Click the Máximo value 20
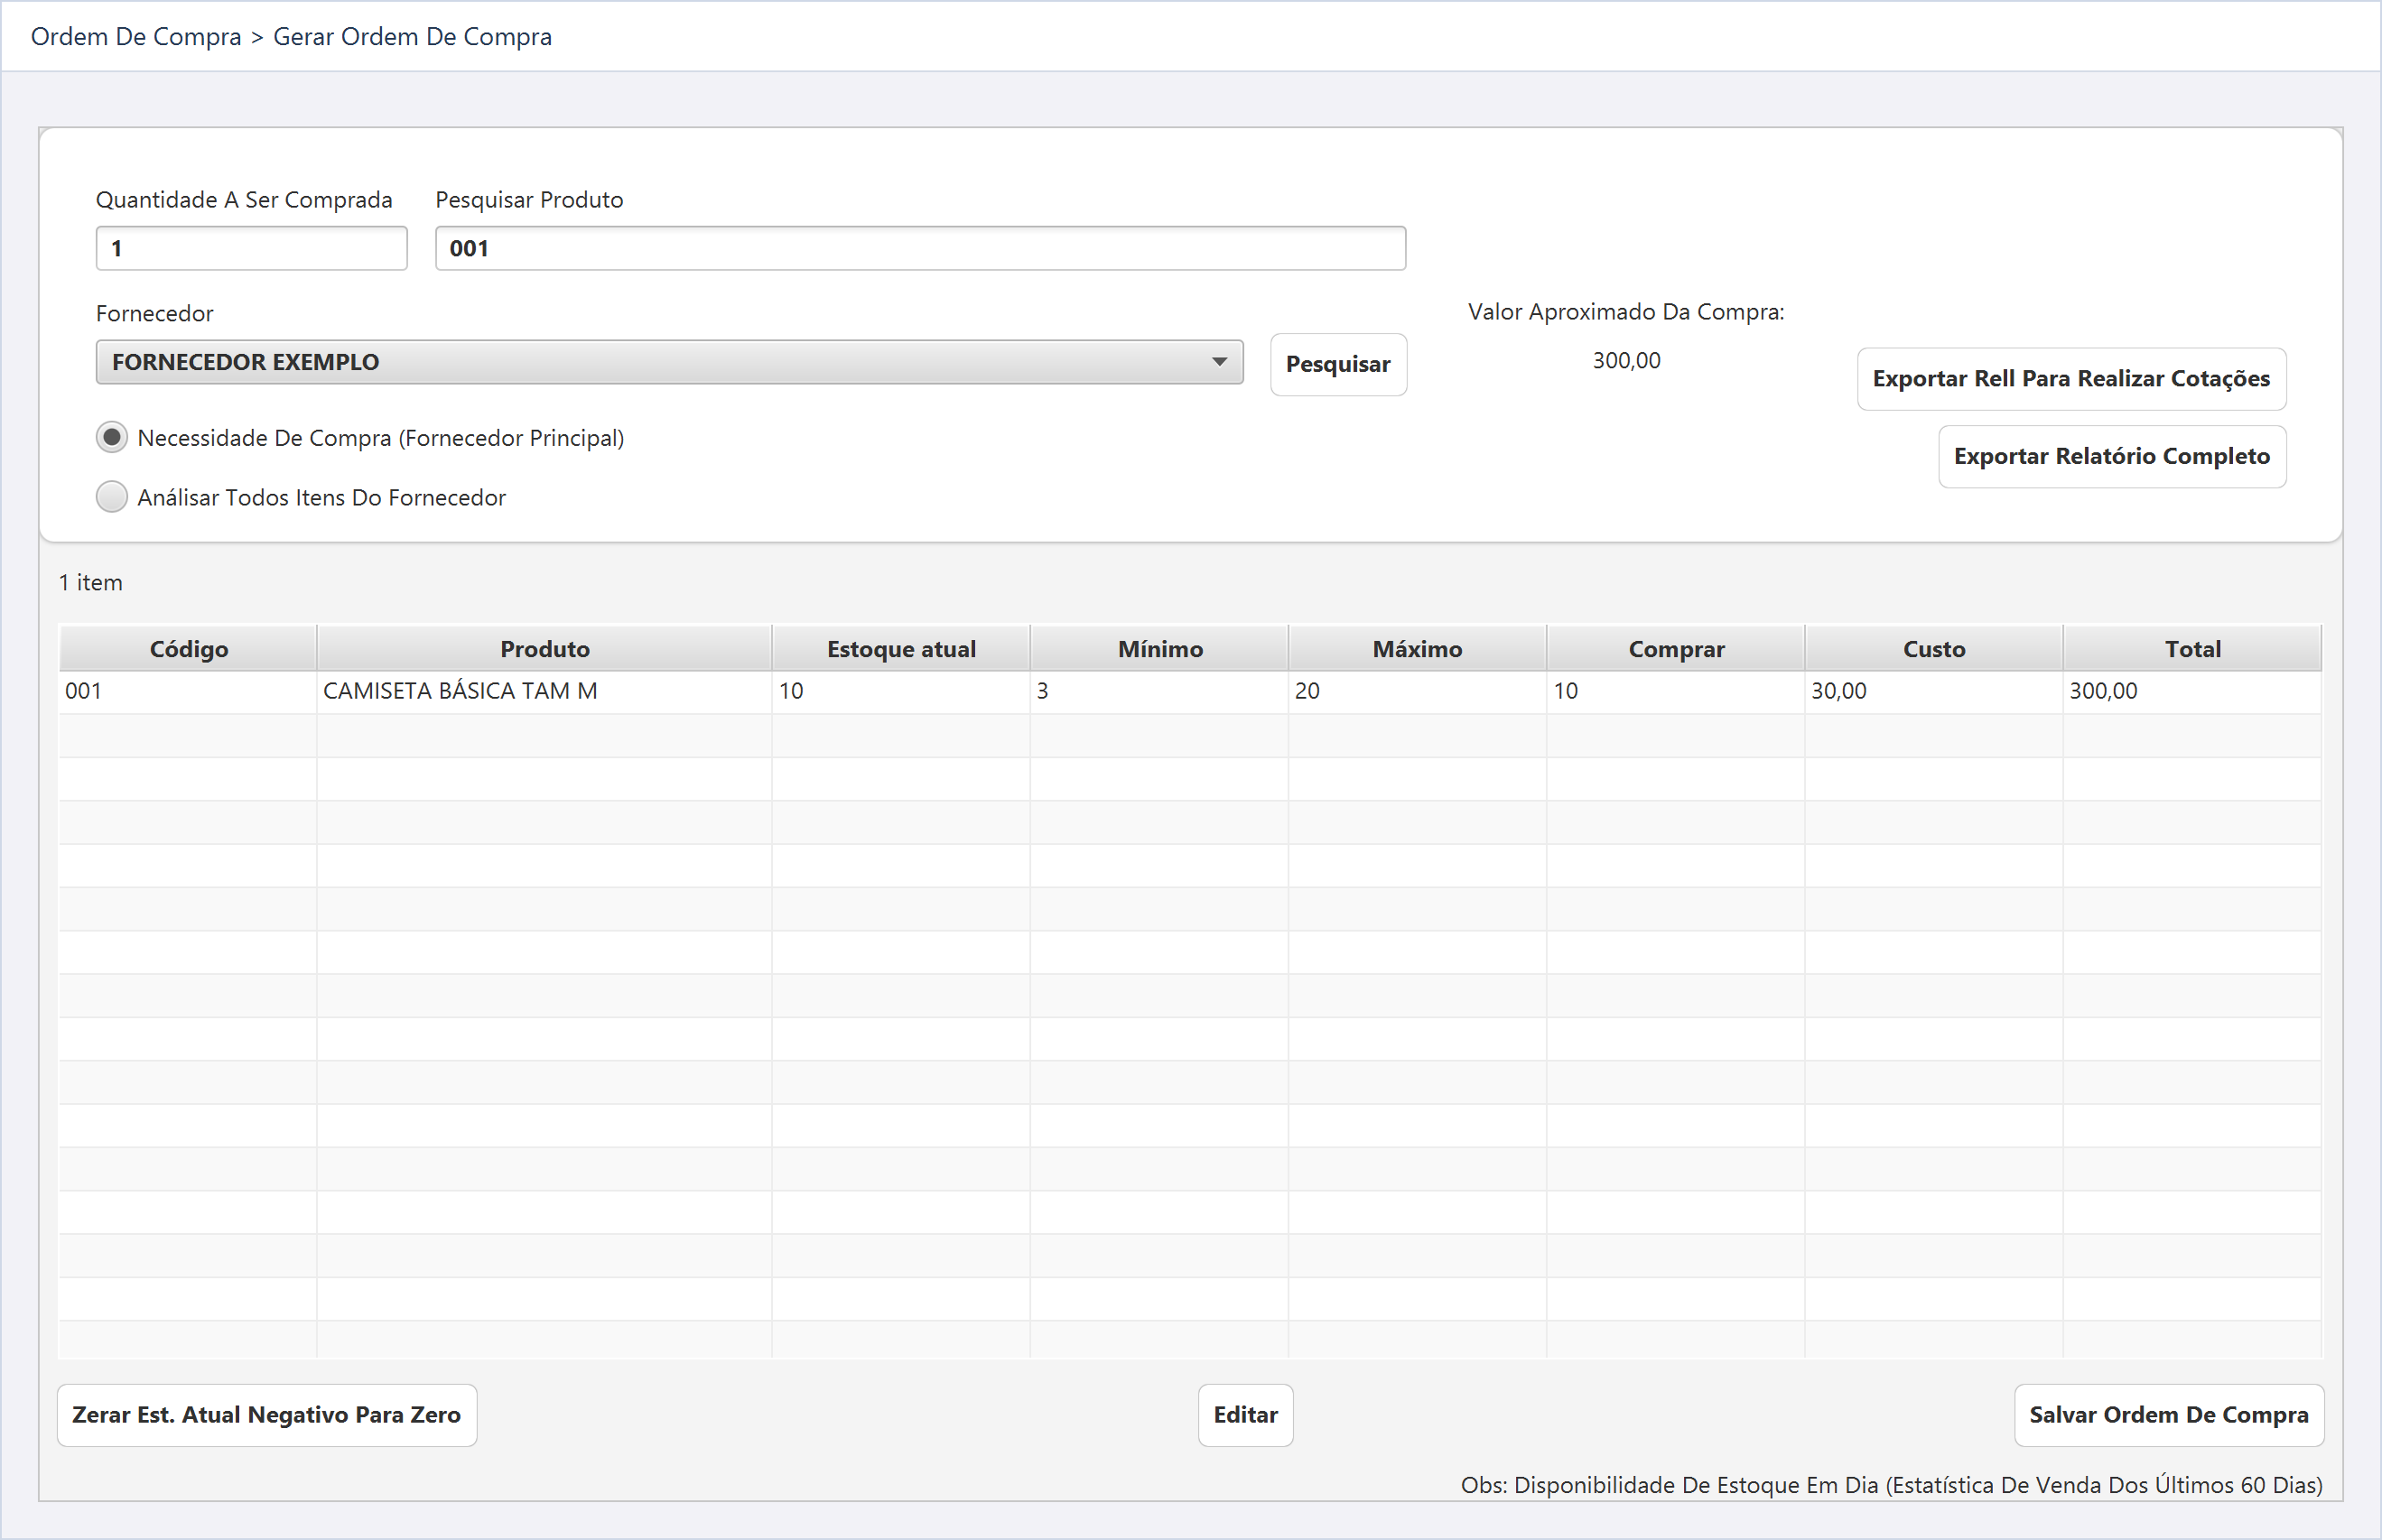 (1417, 691)
